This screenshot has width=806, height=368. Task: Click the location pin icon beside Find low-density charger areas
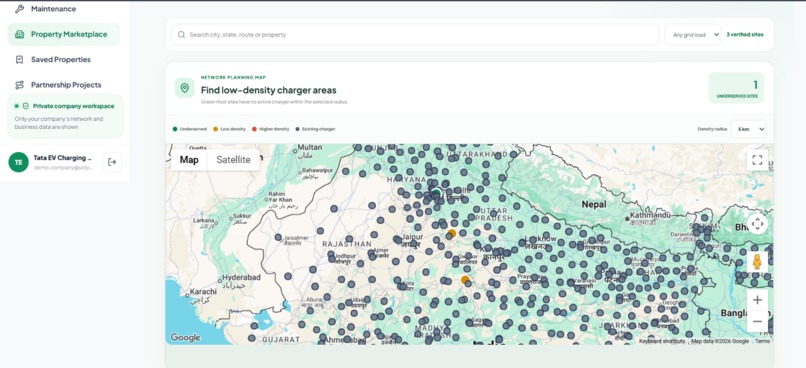point(185,88)
